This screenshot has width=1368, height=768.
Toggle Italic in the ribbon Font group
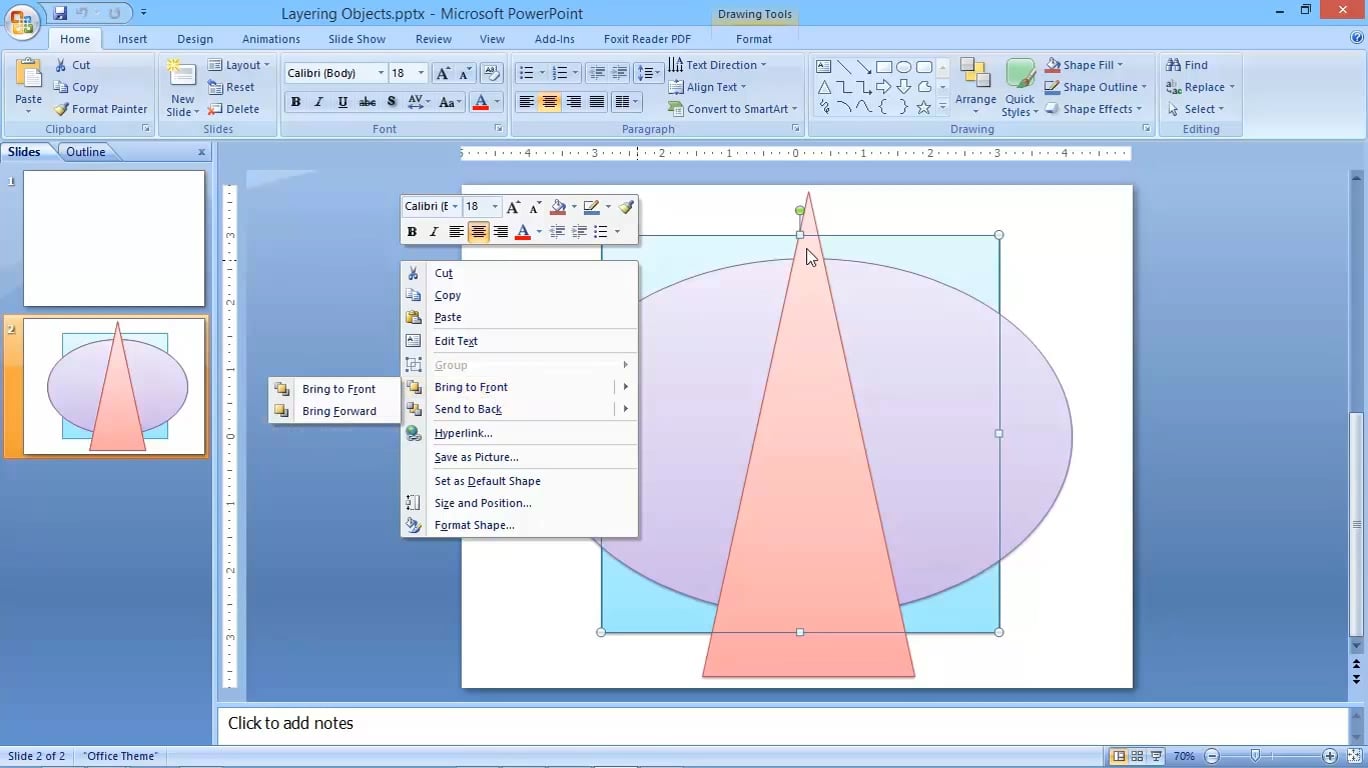point(319,102)
